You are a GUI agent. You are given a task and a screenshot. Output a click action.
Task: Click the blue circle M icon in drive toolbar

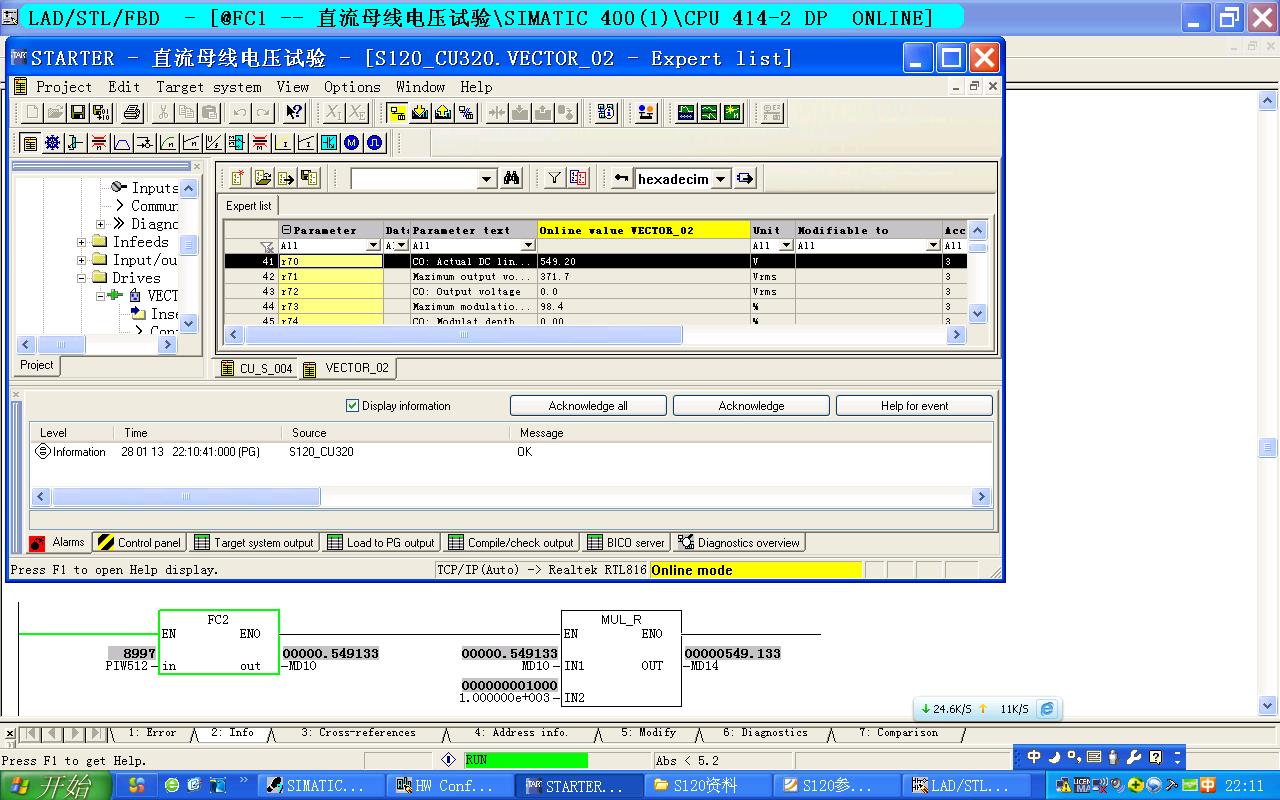(x=352, y=143)
